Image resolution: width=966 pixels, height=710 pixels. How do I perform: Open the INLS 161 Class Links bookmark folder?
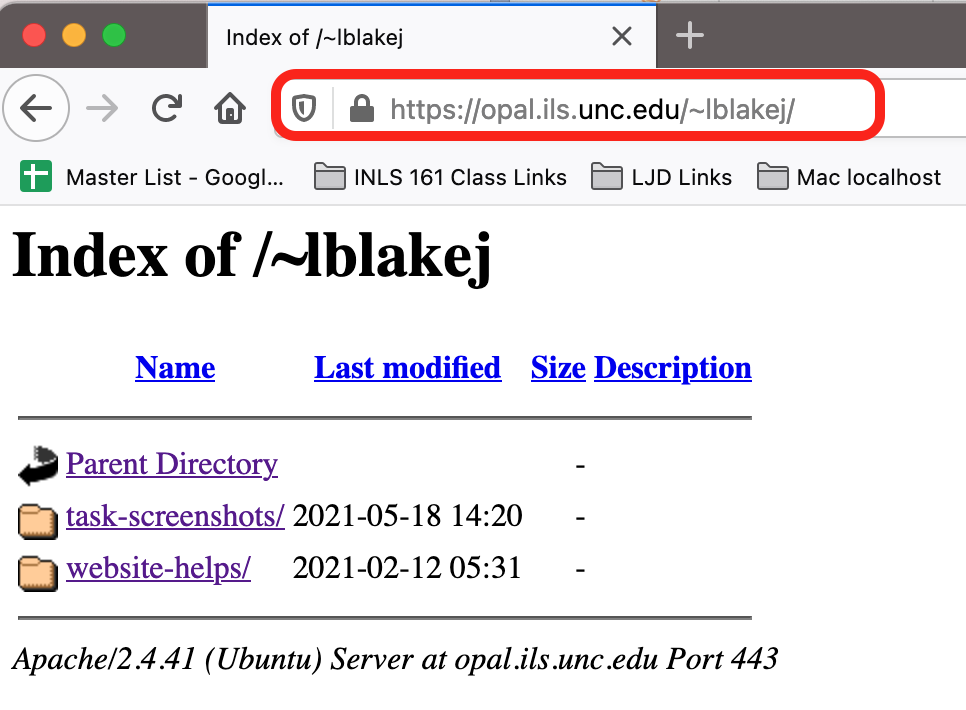(x=441, y=178)
